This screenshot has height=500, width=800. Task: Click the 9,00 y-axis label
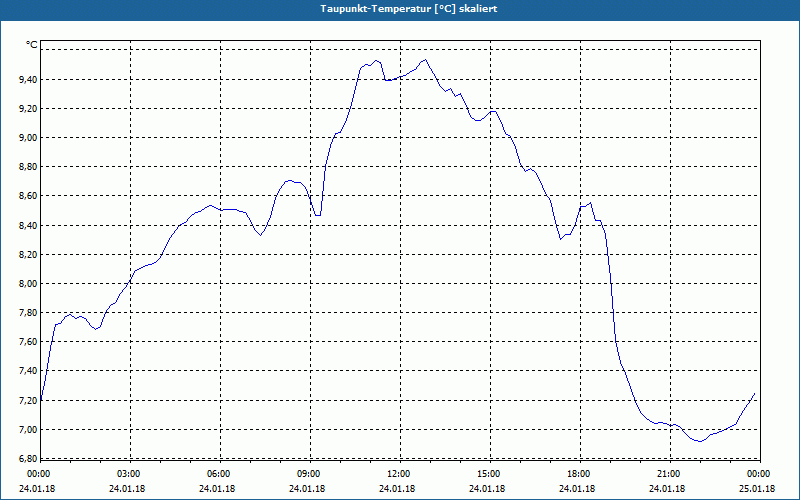pos(29,138)
